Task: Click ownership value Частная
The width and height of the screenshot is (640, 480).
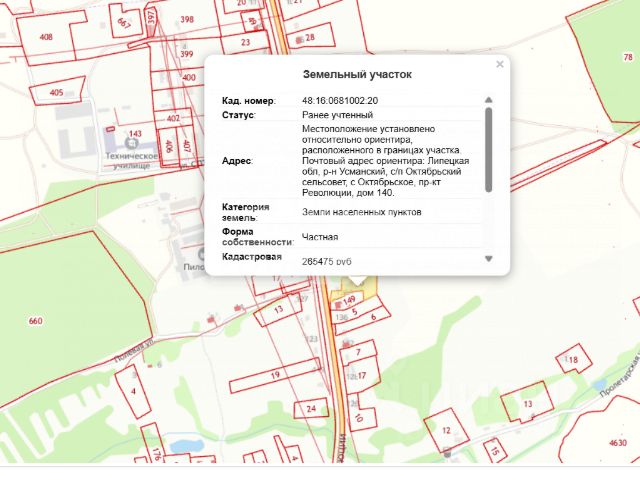Action: click(320, 237)
